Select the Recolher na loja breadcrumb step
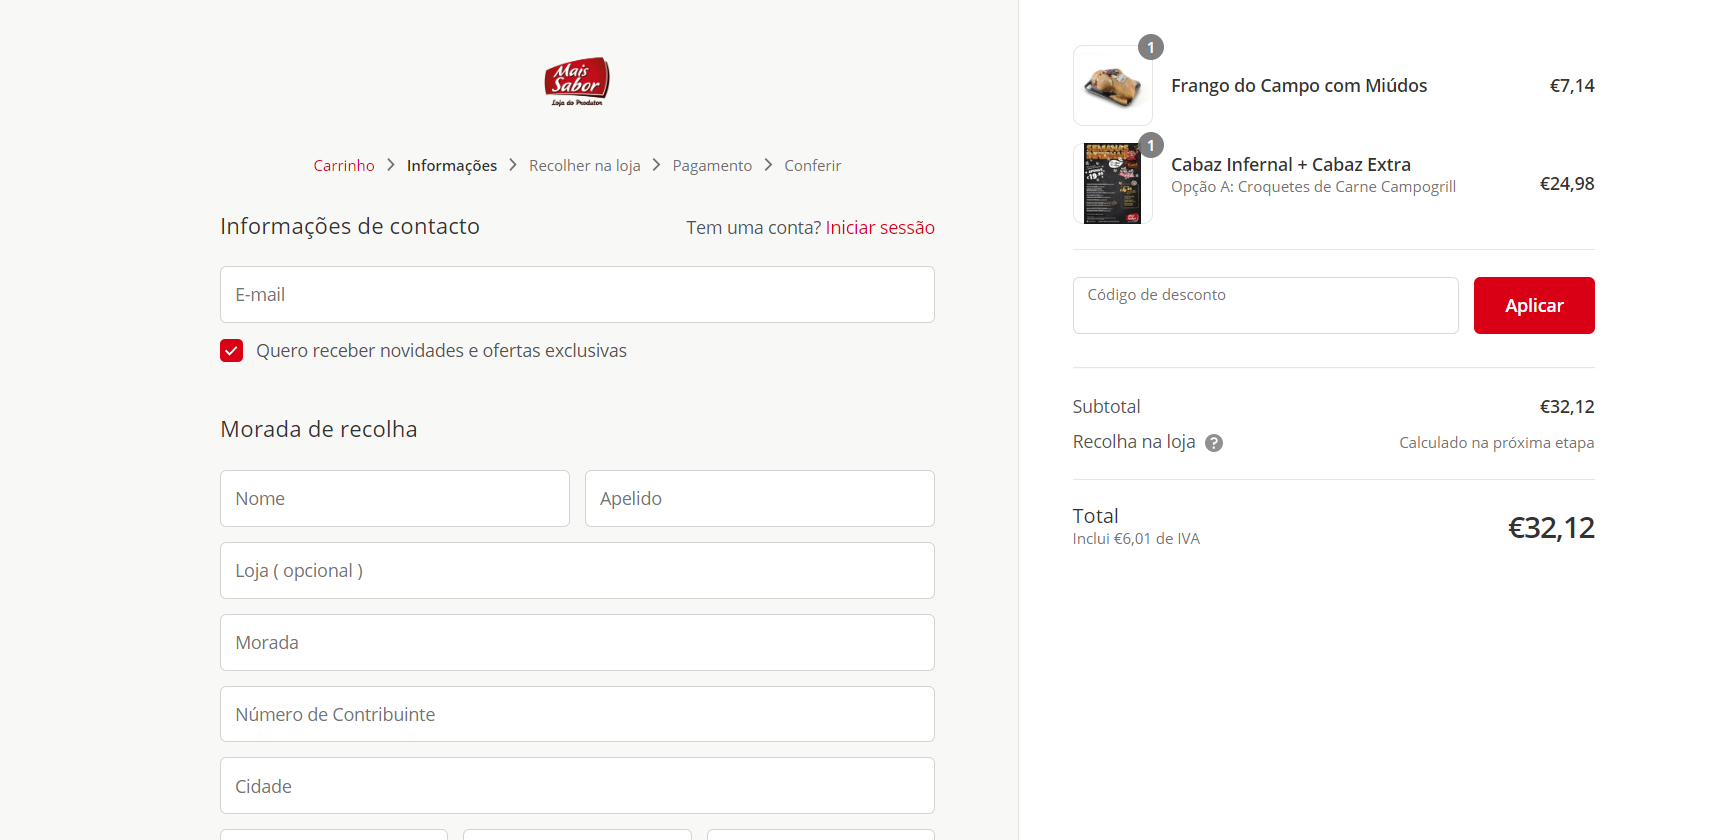The height and width of the screenshot is (840, 1720). (x=585, y=166)
